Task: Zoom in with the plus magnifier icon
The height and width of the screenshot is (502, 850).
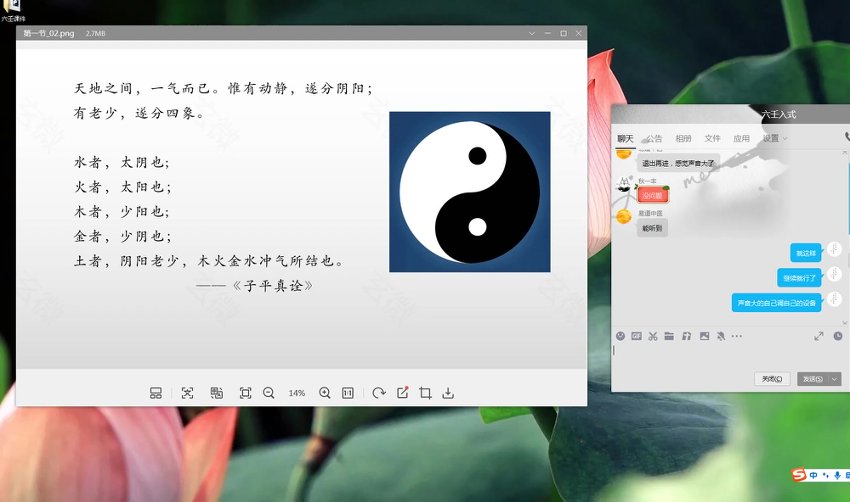Action: pos(325,393)
